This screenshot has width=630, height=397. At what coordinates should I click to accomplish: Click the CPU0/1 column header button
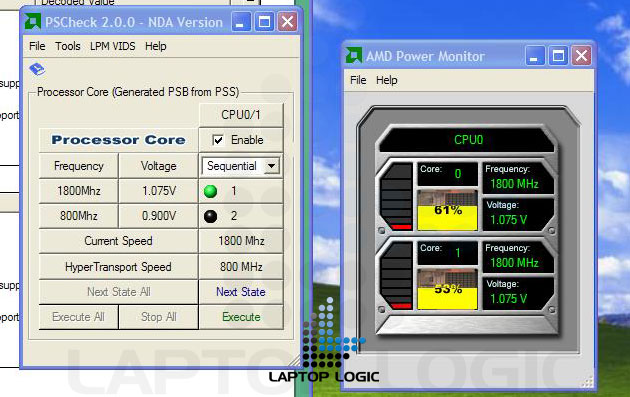241,115
